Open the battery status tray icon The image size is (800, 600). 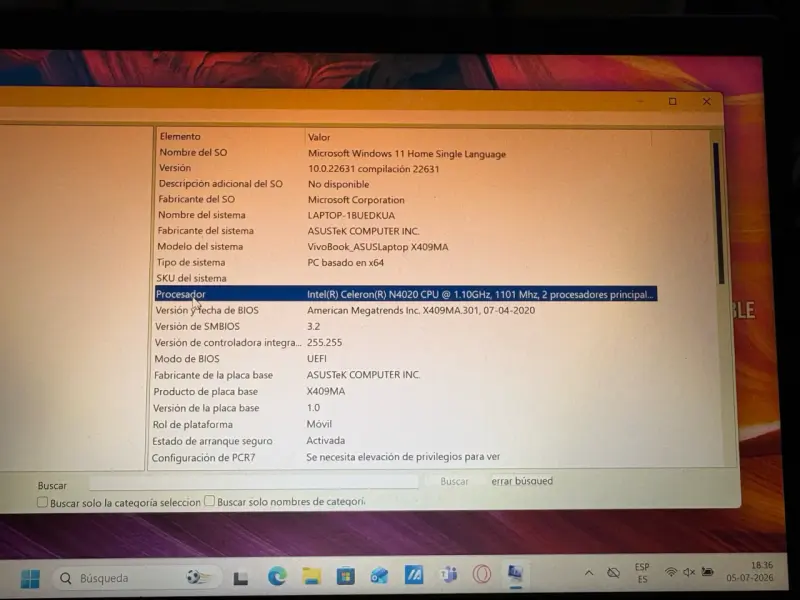point(707,571)
